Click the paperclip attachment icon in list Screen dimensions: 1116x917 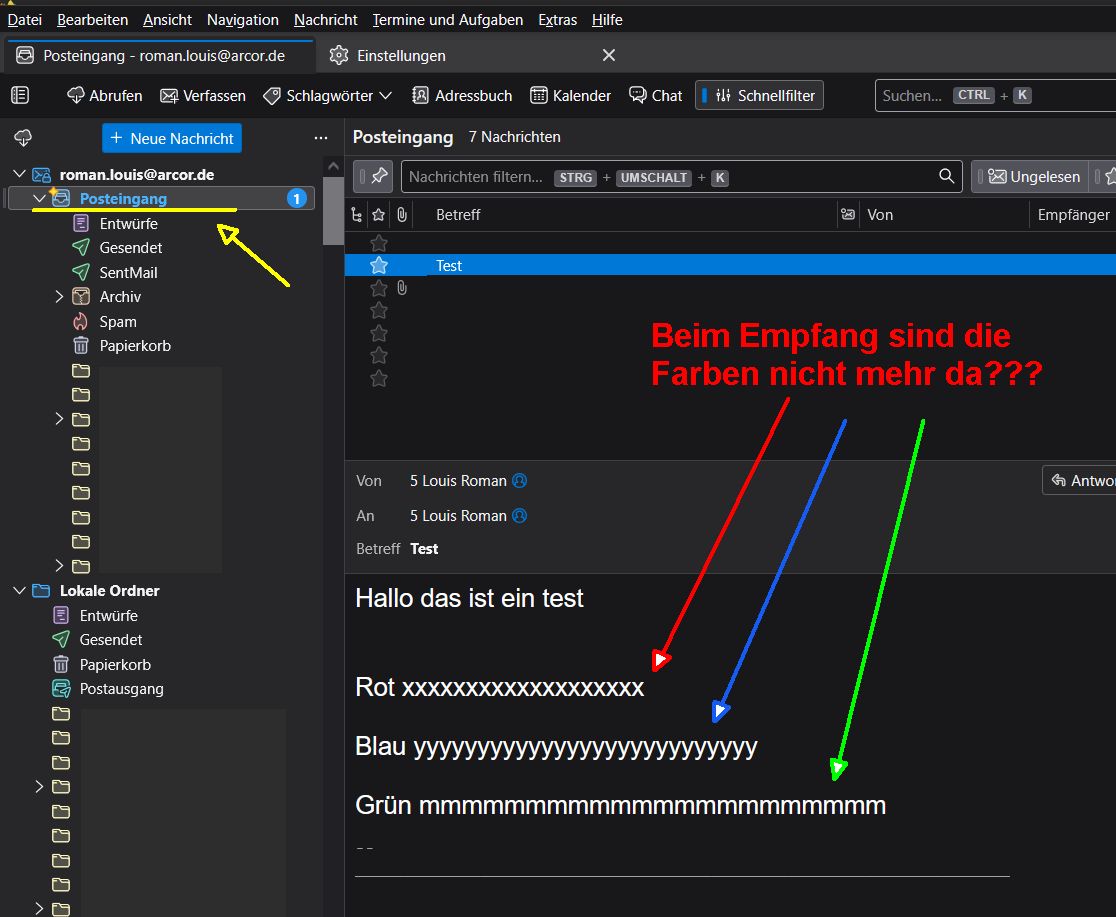pyautogui.click(x=402, y=288)
